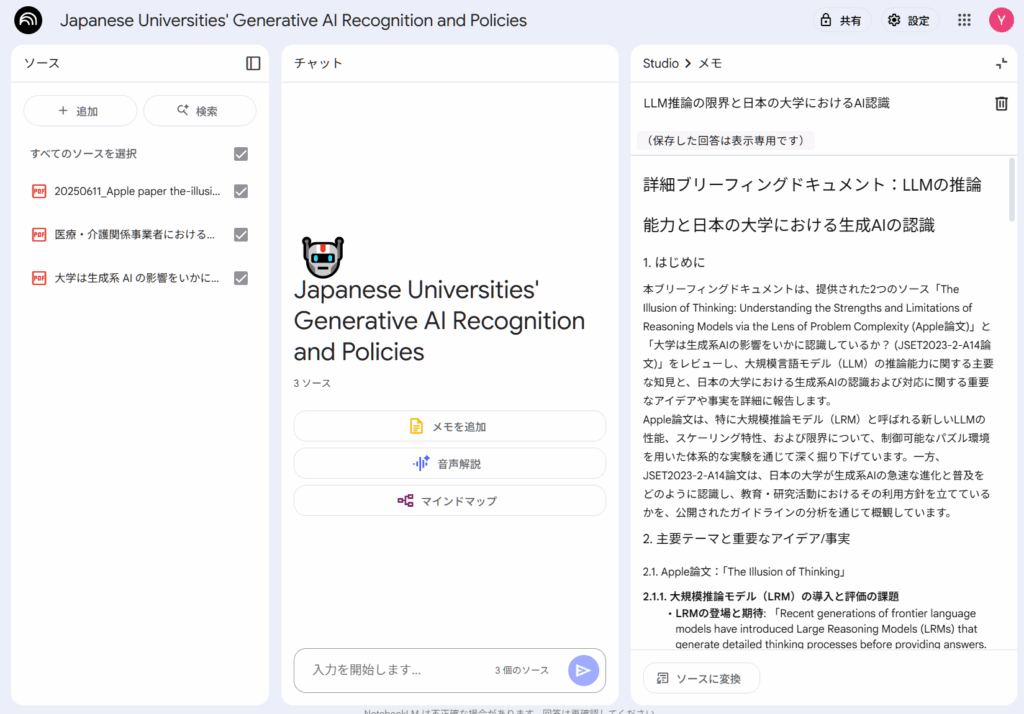Image resolution: width=1024 pixels, height=714 pixels.
Task: Delete the memo with trash icon
Action: click(x=1000, y=103)
